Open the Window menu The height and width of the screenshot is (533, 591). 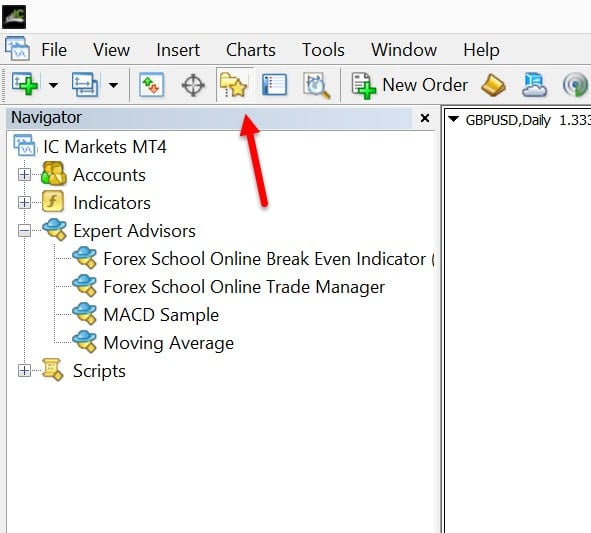tap(404, 50)
